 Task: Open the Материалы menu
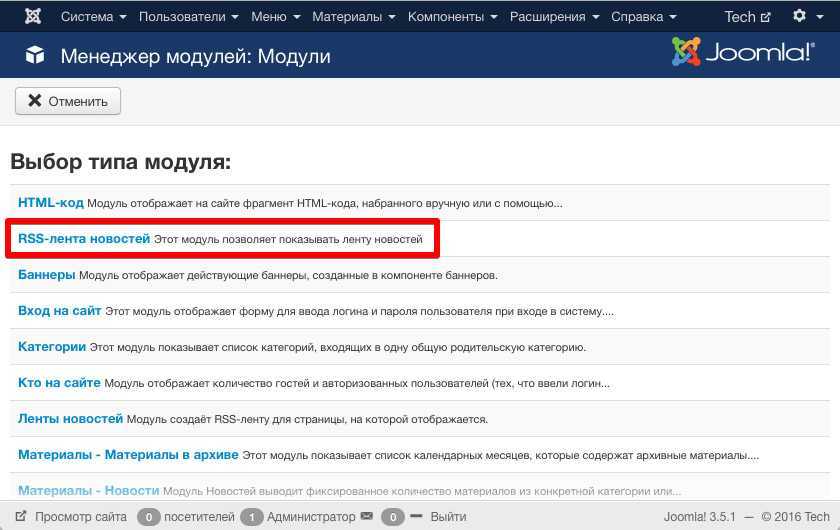point(352,17)
